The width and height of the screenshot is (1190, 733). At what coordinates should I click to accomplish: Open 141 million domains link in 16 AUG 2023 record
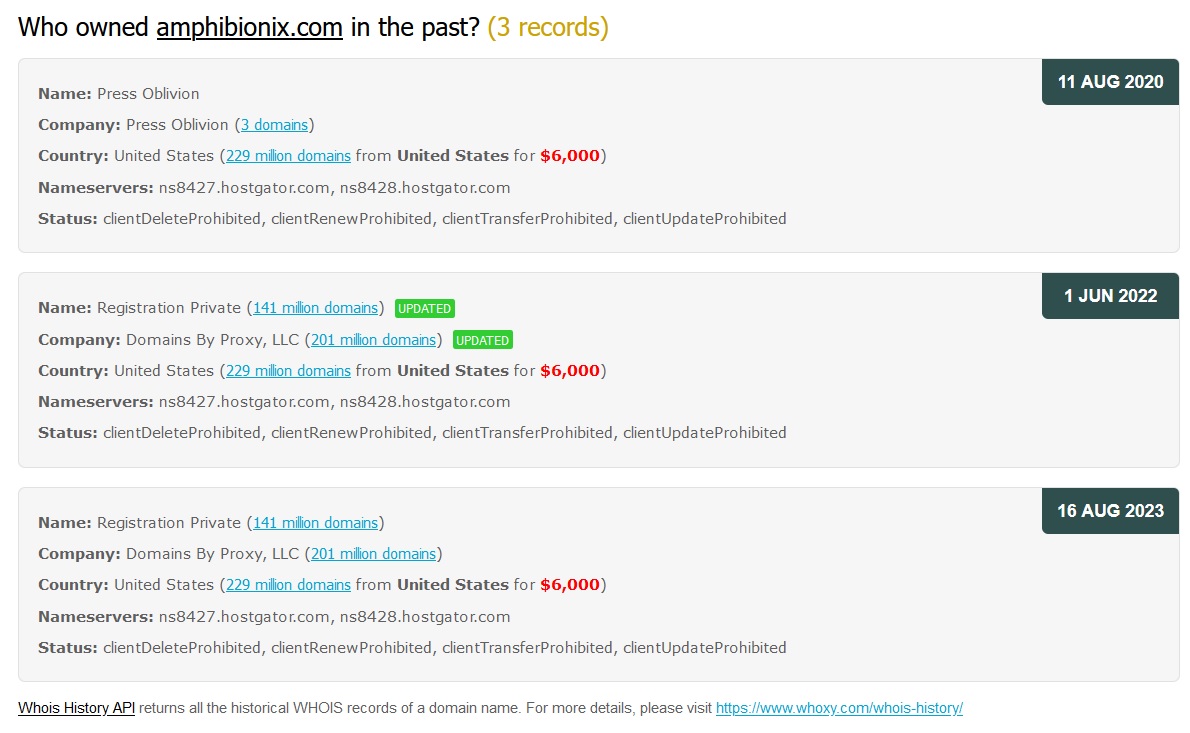pyautogui.click(x=316, y=523)
